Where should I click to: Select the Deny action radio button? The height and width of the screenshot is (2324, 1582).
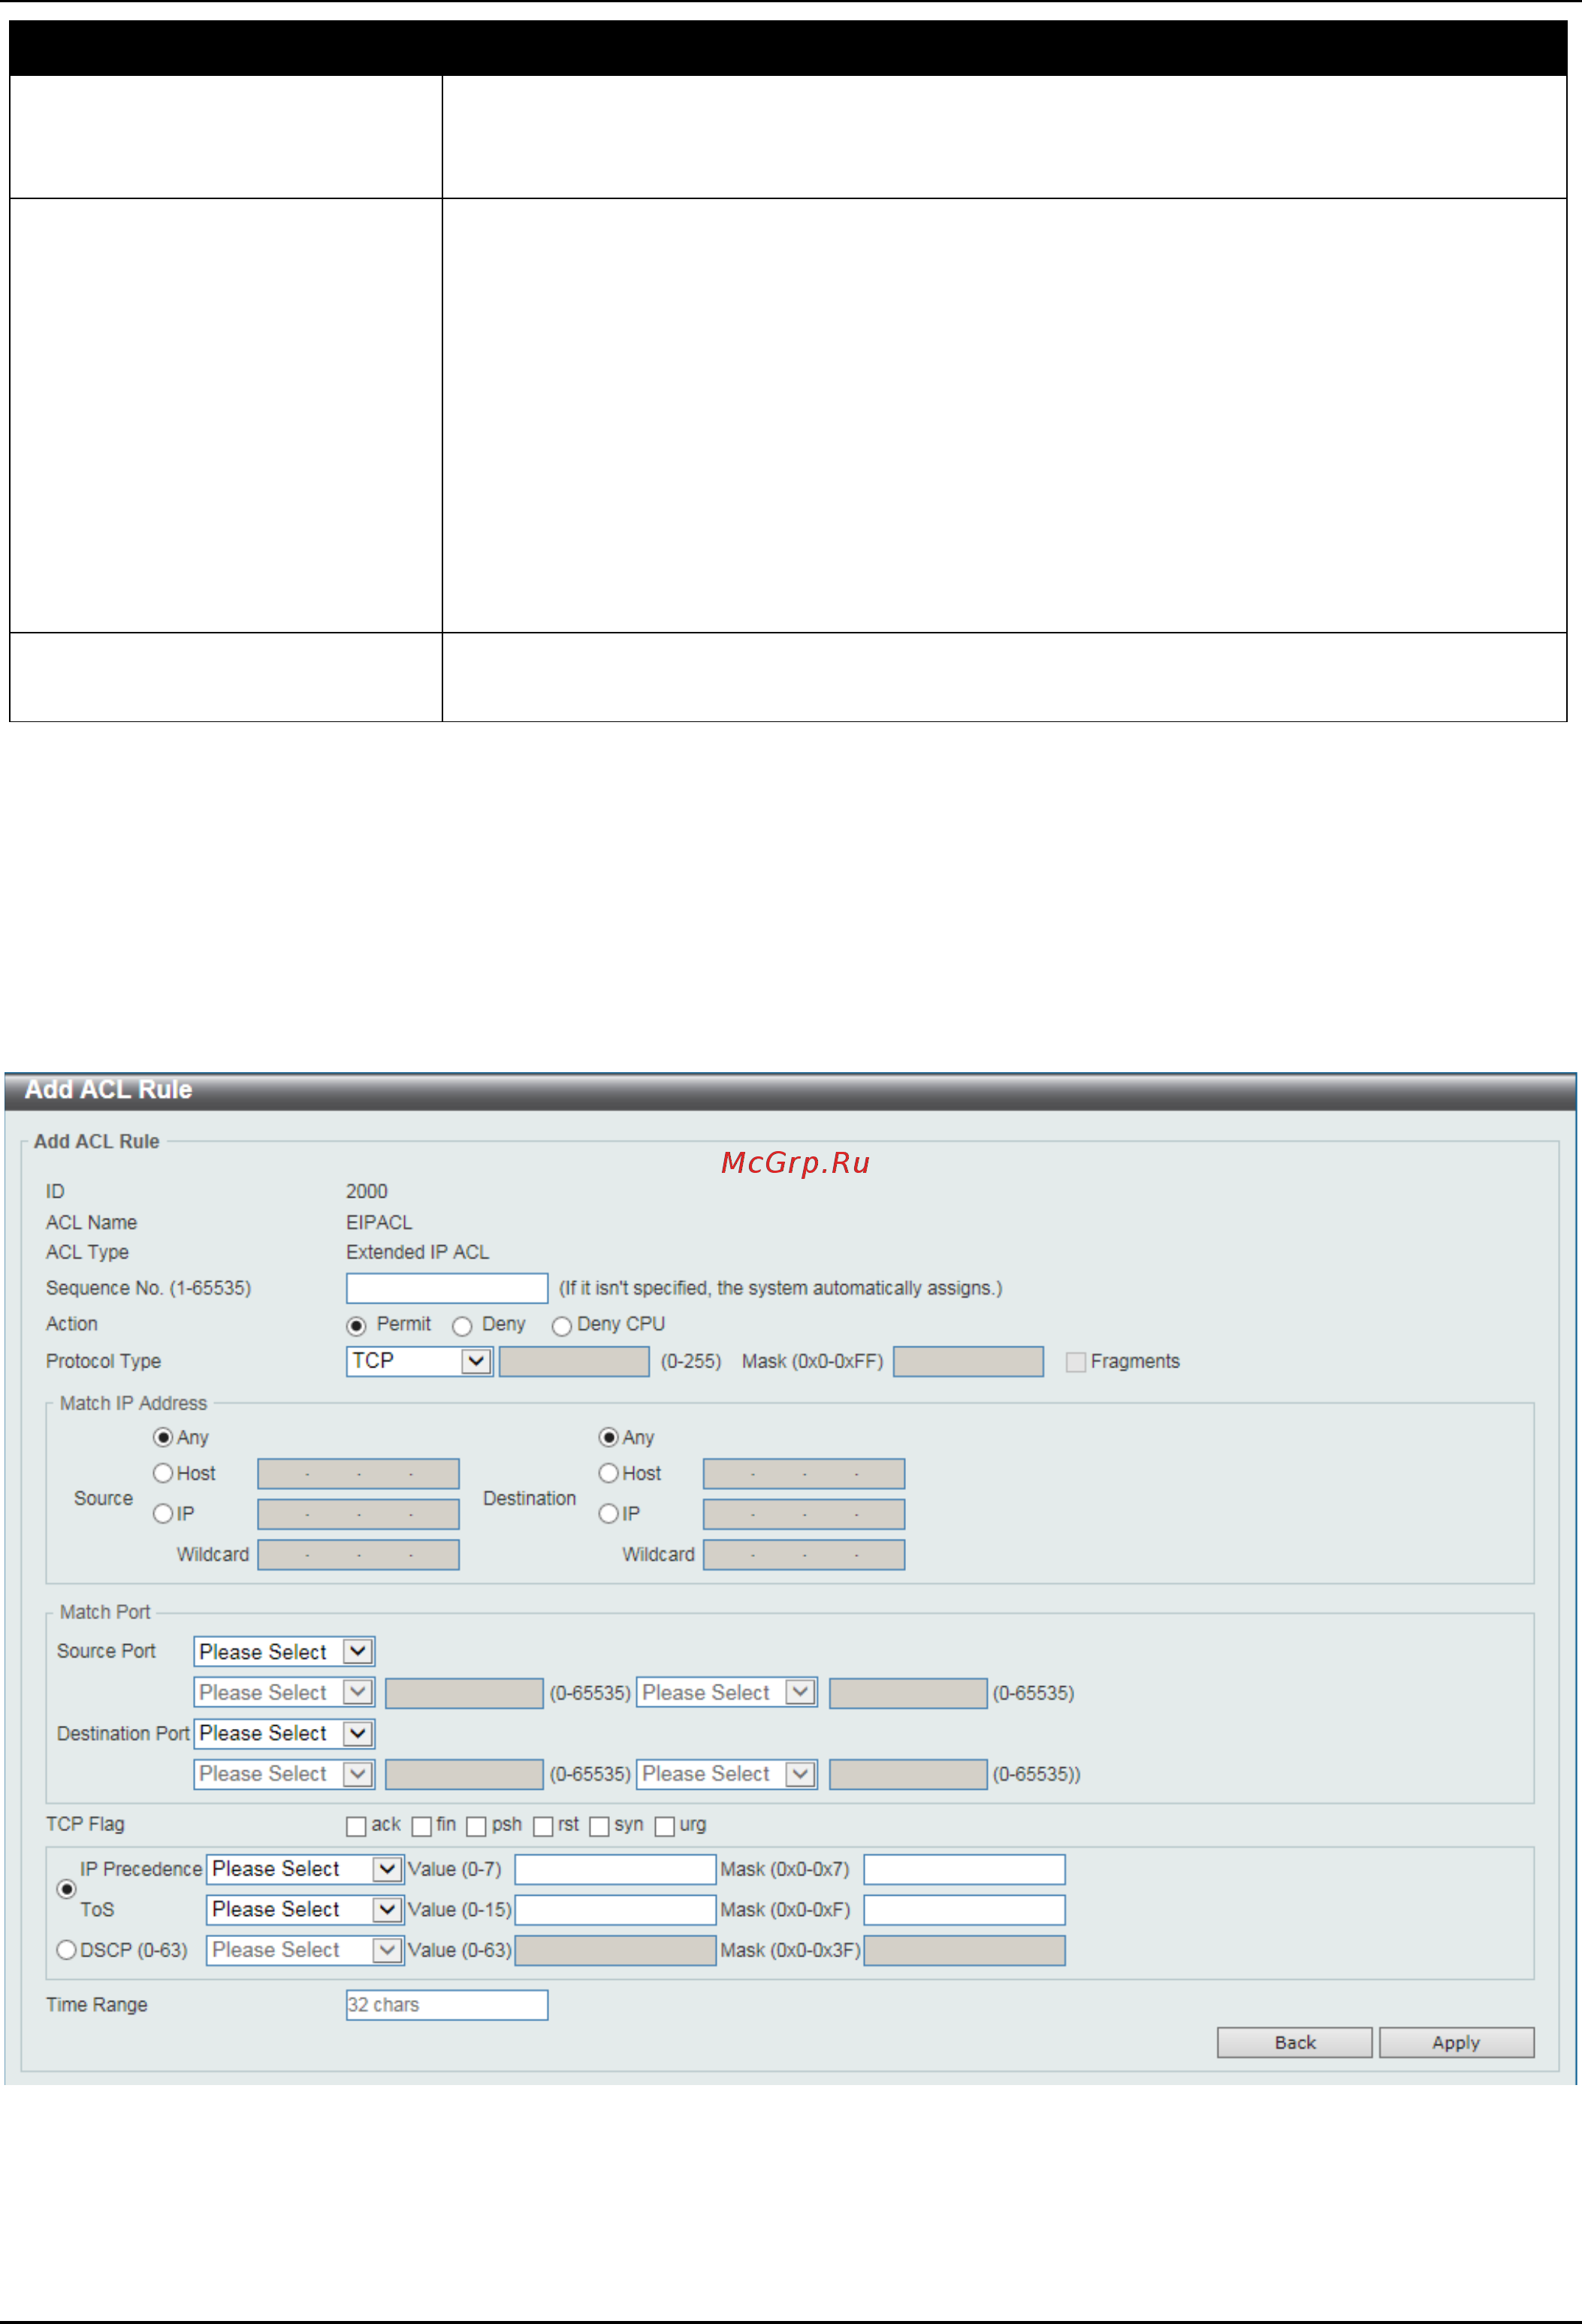coord(462,1326)
